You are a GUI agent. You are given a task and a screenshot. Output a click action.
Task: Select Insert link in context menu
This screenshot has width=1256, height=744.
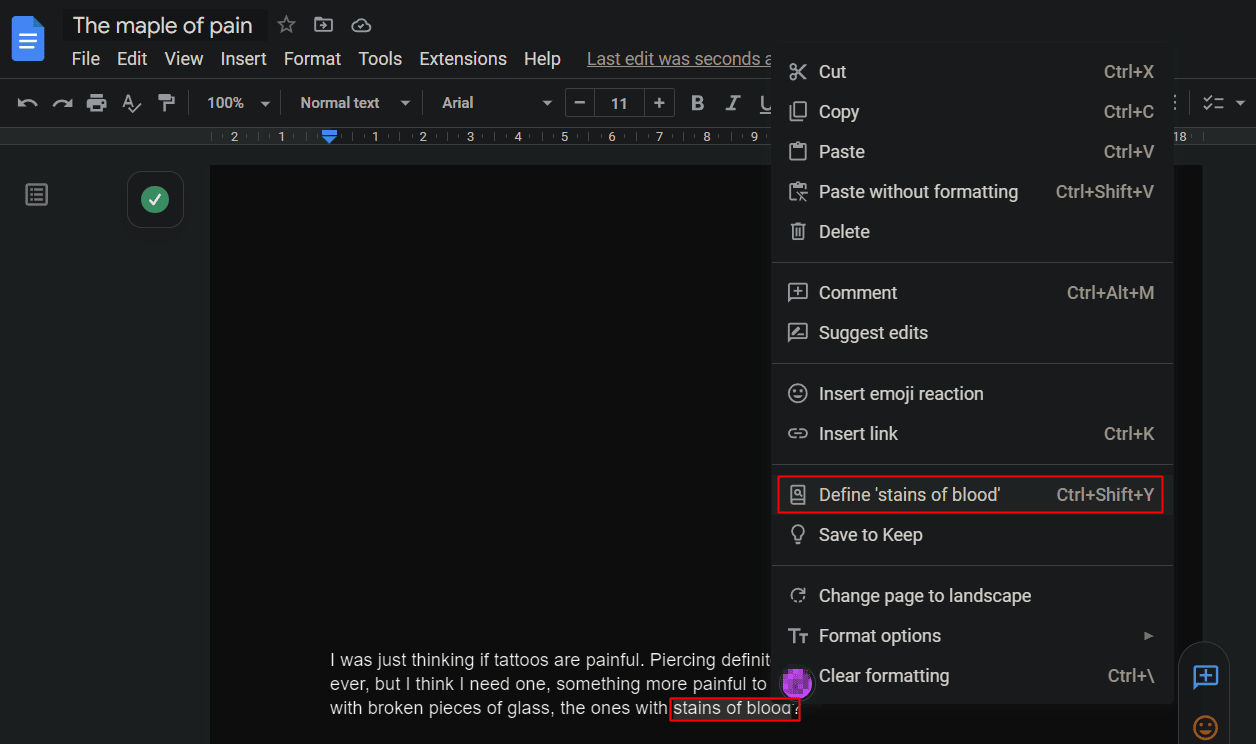972,434
